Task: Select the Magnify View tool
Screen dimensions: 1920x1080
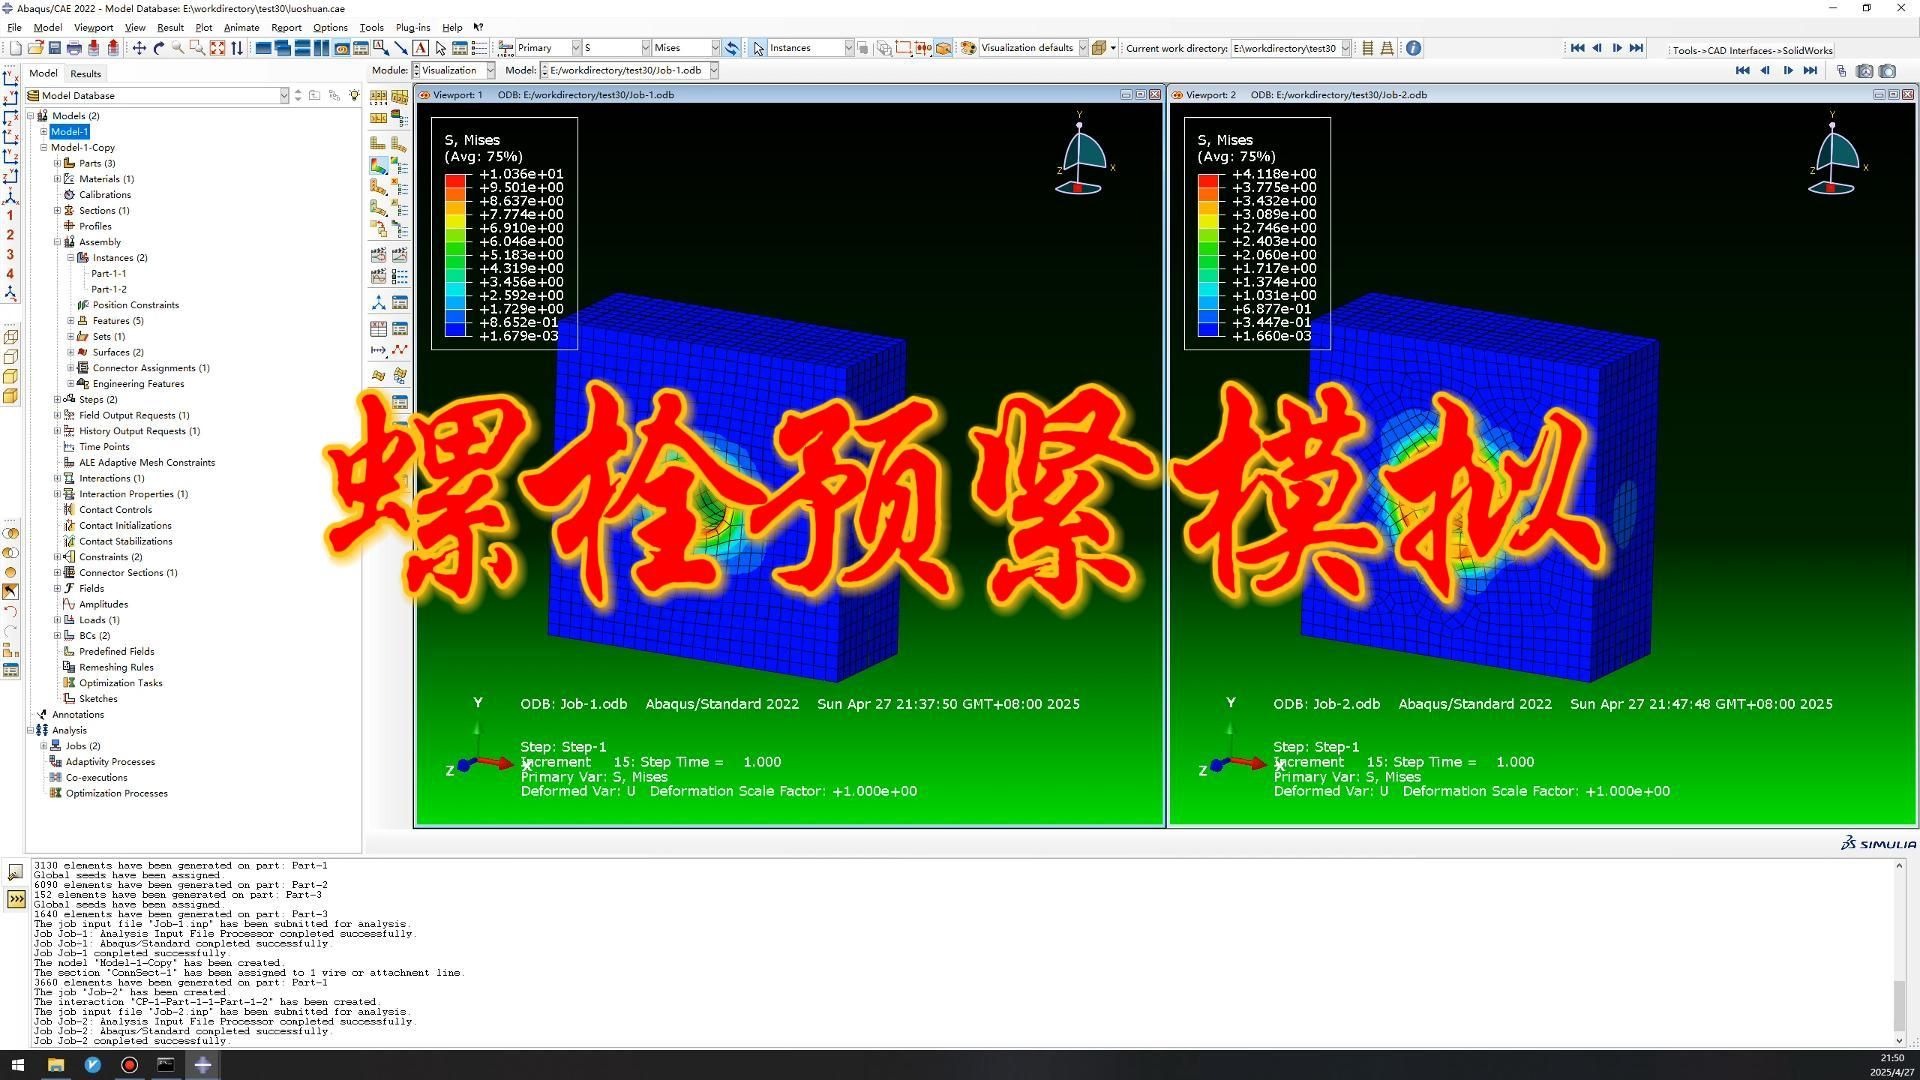Action: coord(178,48)
